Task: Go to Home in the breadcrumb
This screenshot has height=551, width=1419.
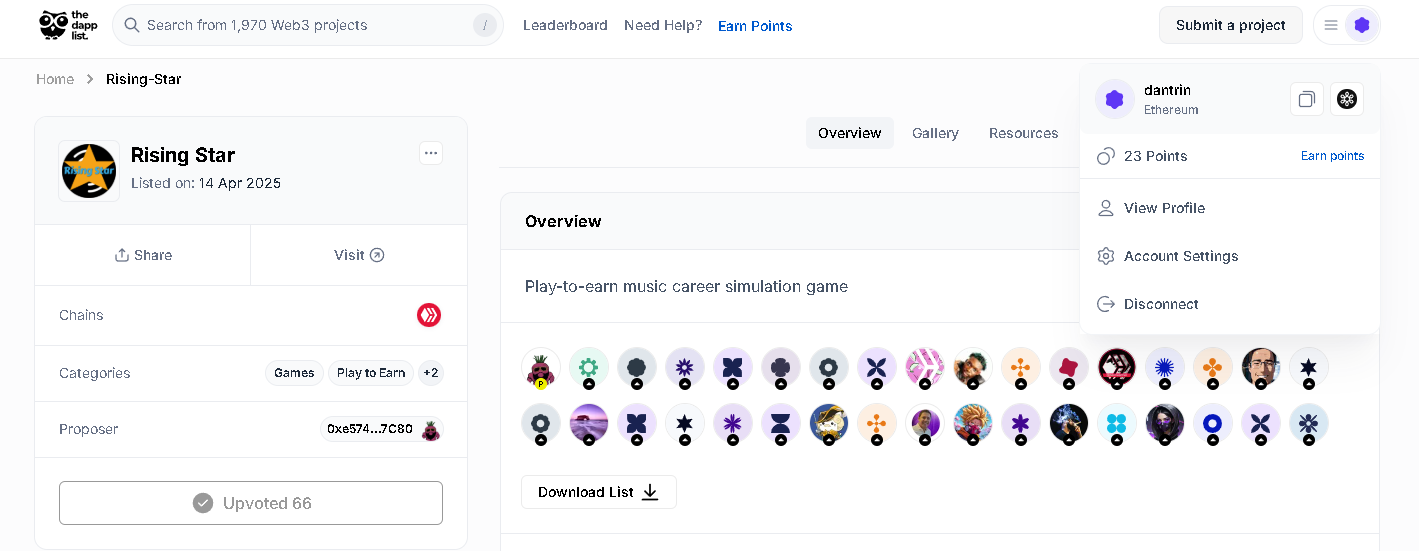Action: point(55,79)
